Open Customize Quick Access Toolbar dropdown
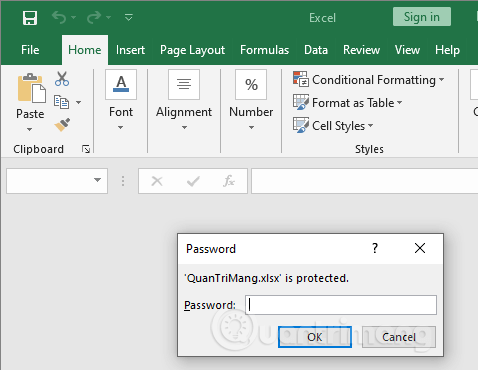478x370 pixels. tap(129, 17)
